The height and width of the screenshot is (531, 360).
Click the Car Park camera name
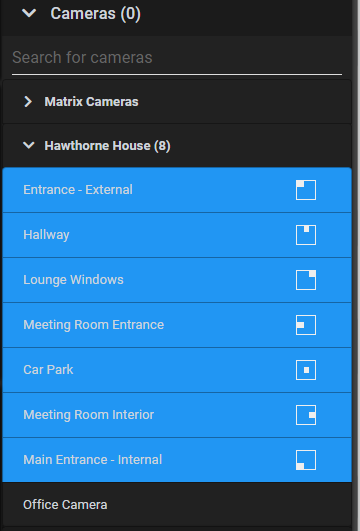tap(48, 370)
